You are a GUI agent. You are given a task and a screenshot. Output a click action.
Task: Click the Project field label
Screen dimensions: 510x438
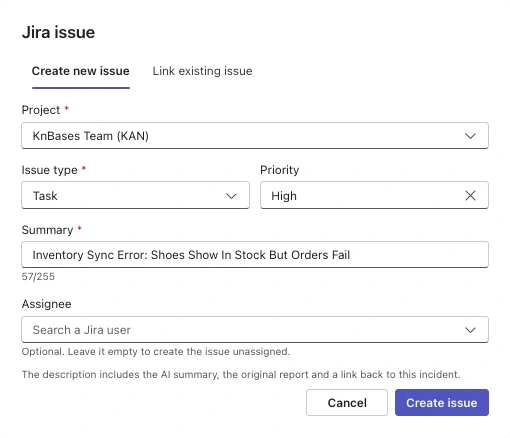tap(41, 110)
